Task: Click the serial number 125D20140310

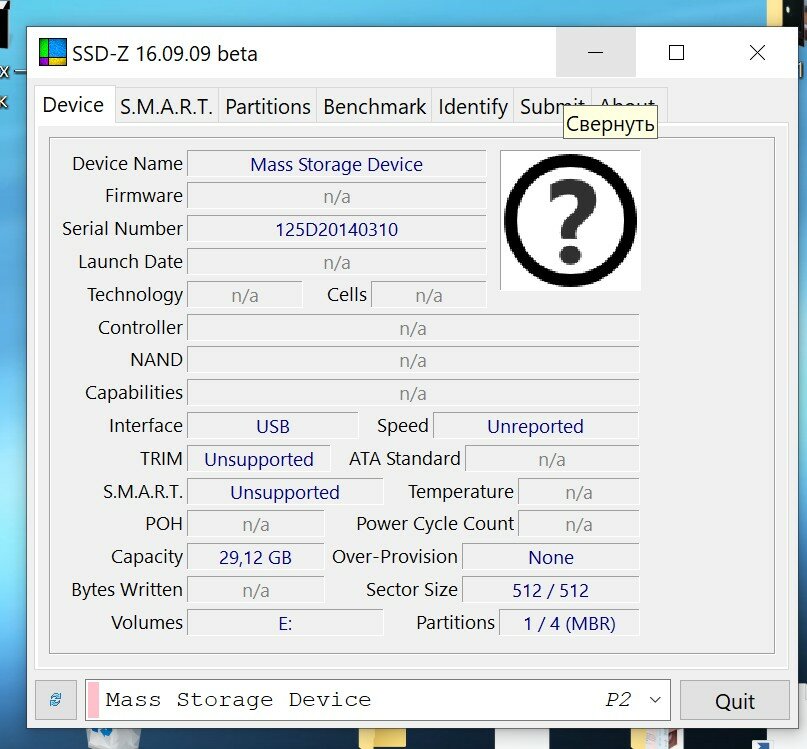Action: point(337,230)
